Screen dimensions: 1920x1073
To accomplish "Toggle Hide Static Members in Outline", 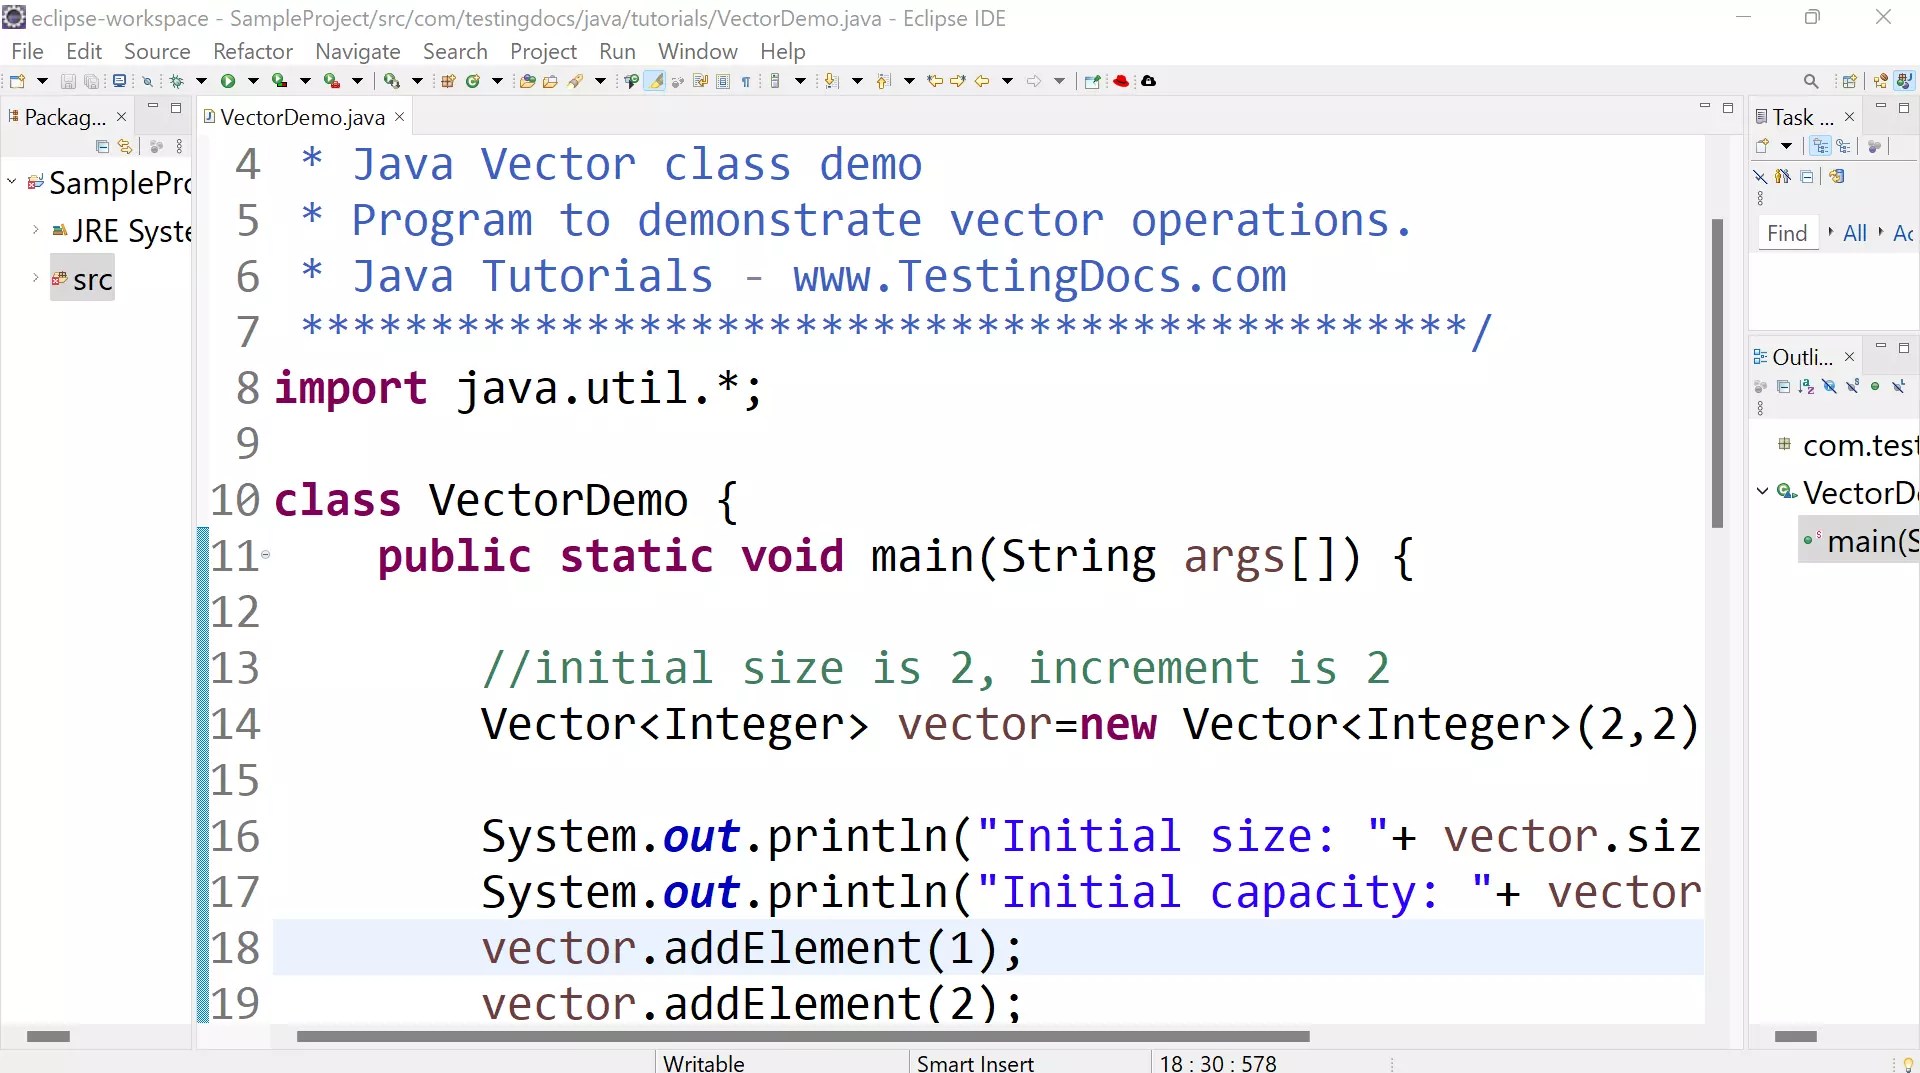I will (x=1852, y=386).
